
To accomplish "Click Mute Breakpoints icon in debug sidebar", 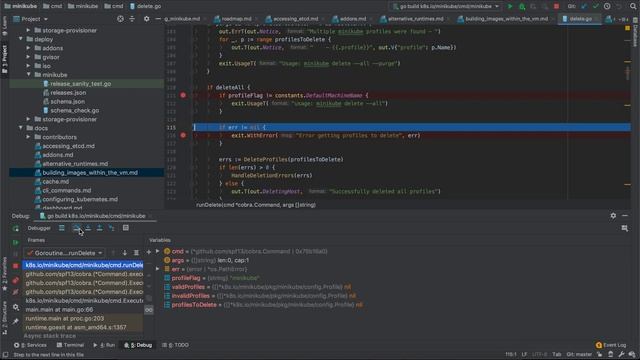I will click(x=16, y=292).
